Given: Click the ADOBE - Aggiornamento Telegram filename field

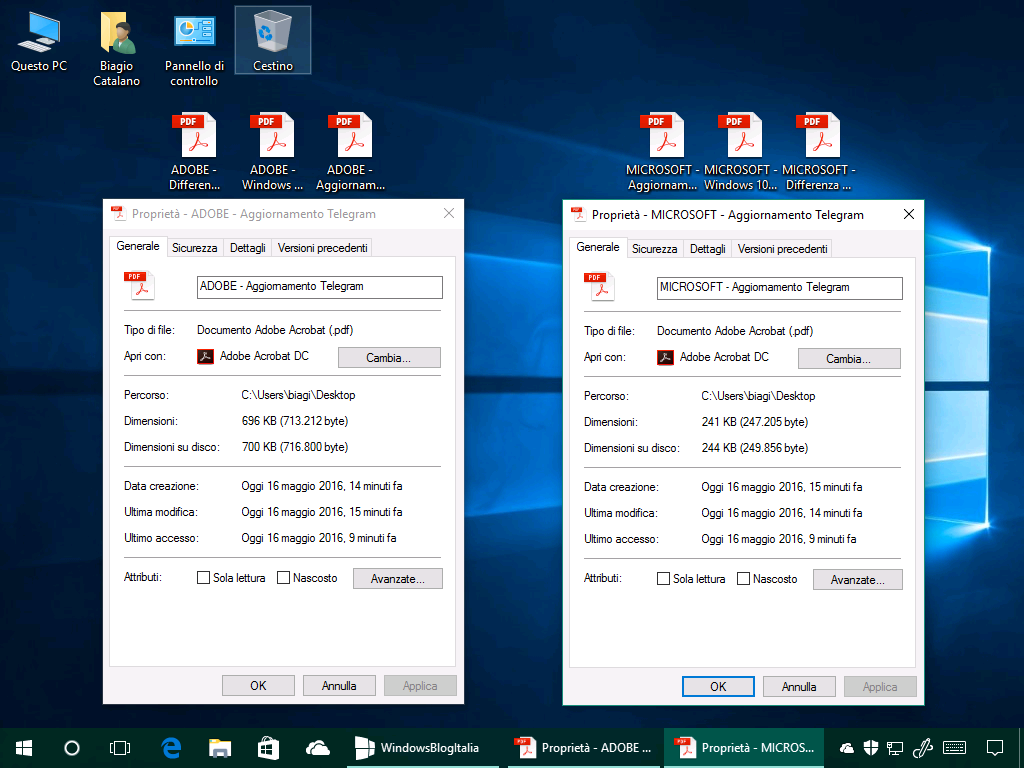Looking at the screenshot, I should pyautogui.click(x=319, y=287).
